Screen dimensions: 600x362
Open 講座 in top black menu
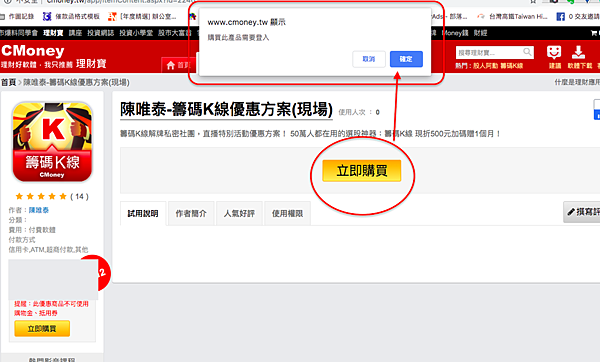pos(75,33)
